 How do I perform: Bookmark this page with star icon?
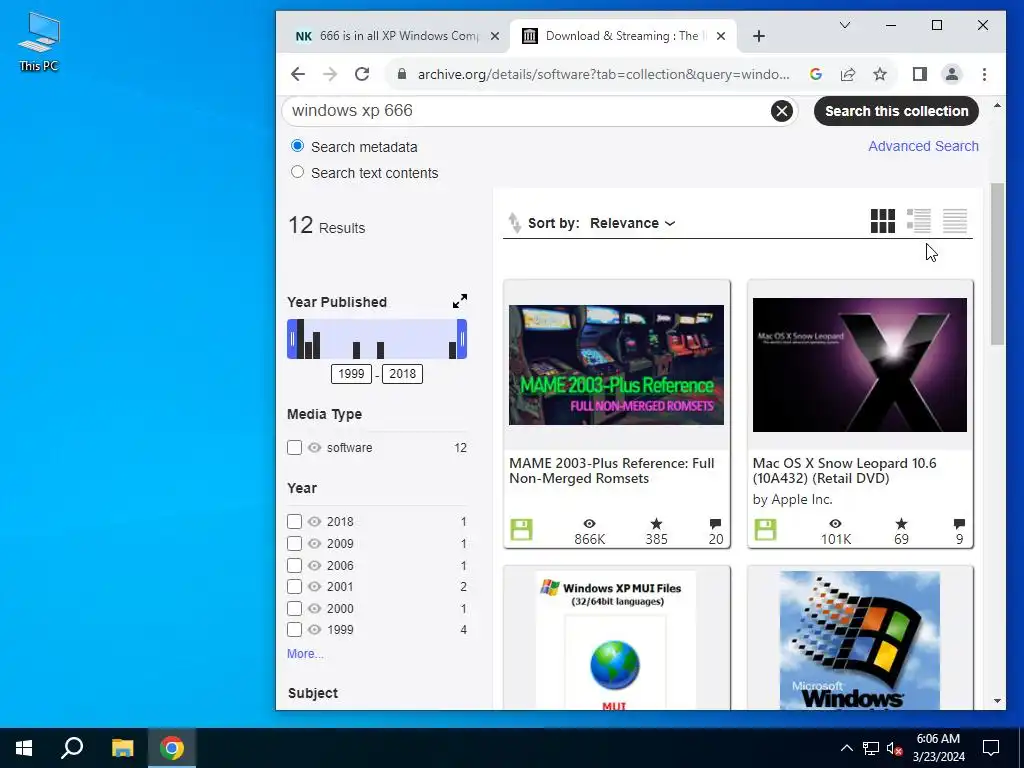pos(880,74)
